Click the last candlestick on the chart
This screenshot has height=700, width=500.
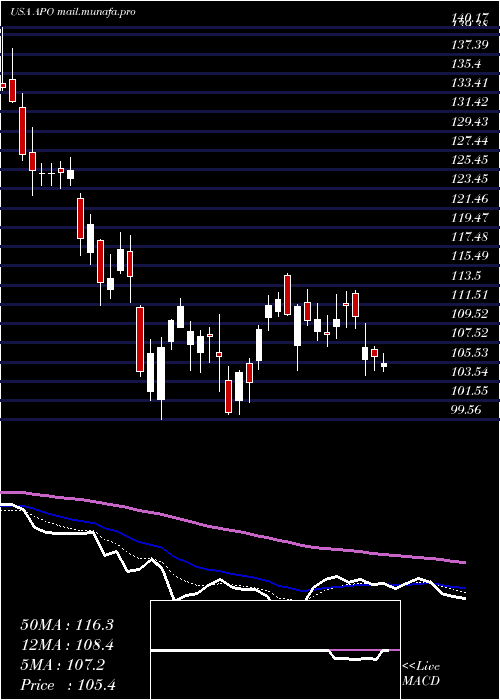tap(384, 364)
